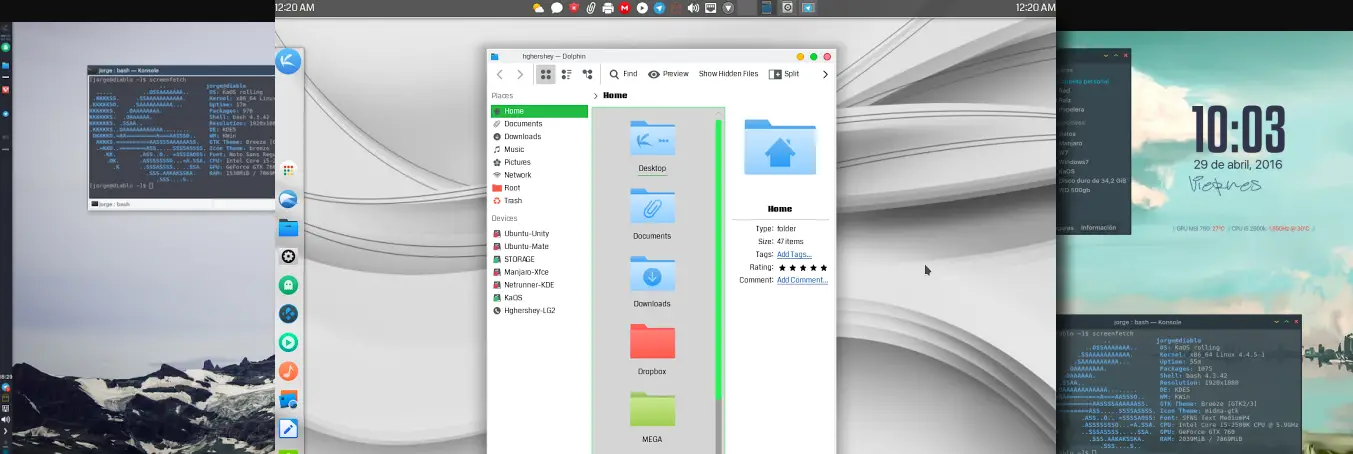Viewport: 1353px width, 454px height.
Task: Open the orange music dock icon
Action: pos(288,371)
